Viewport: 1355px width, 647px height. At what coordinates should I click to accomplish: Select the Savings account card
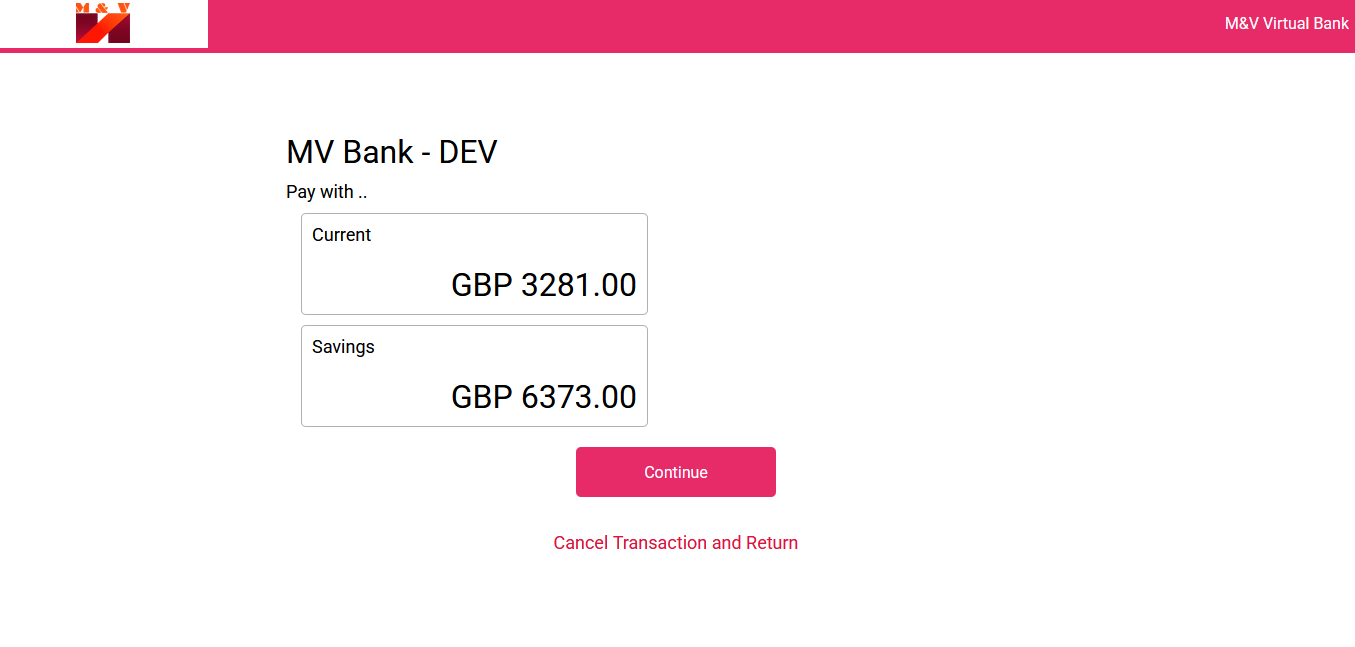click(474, 376)
